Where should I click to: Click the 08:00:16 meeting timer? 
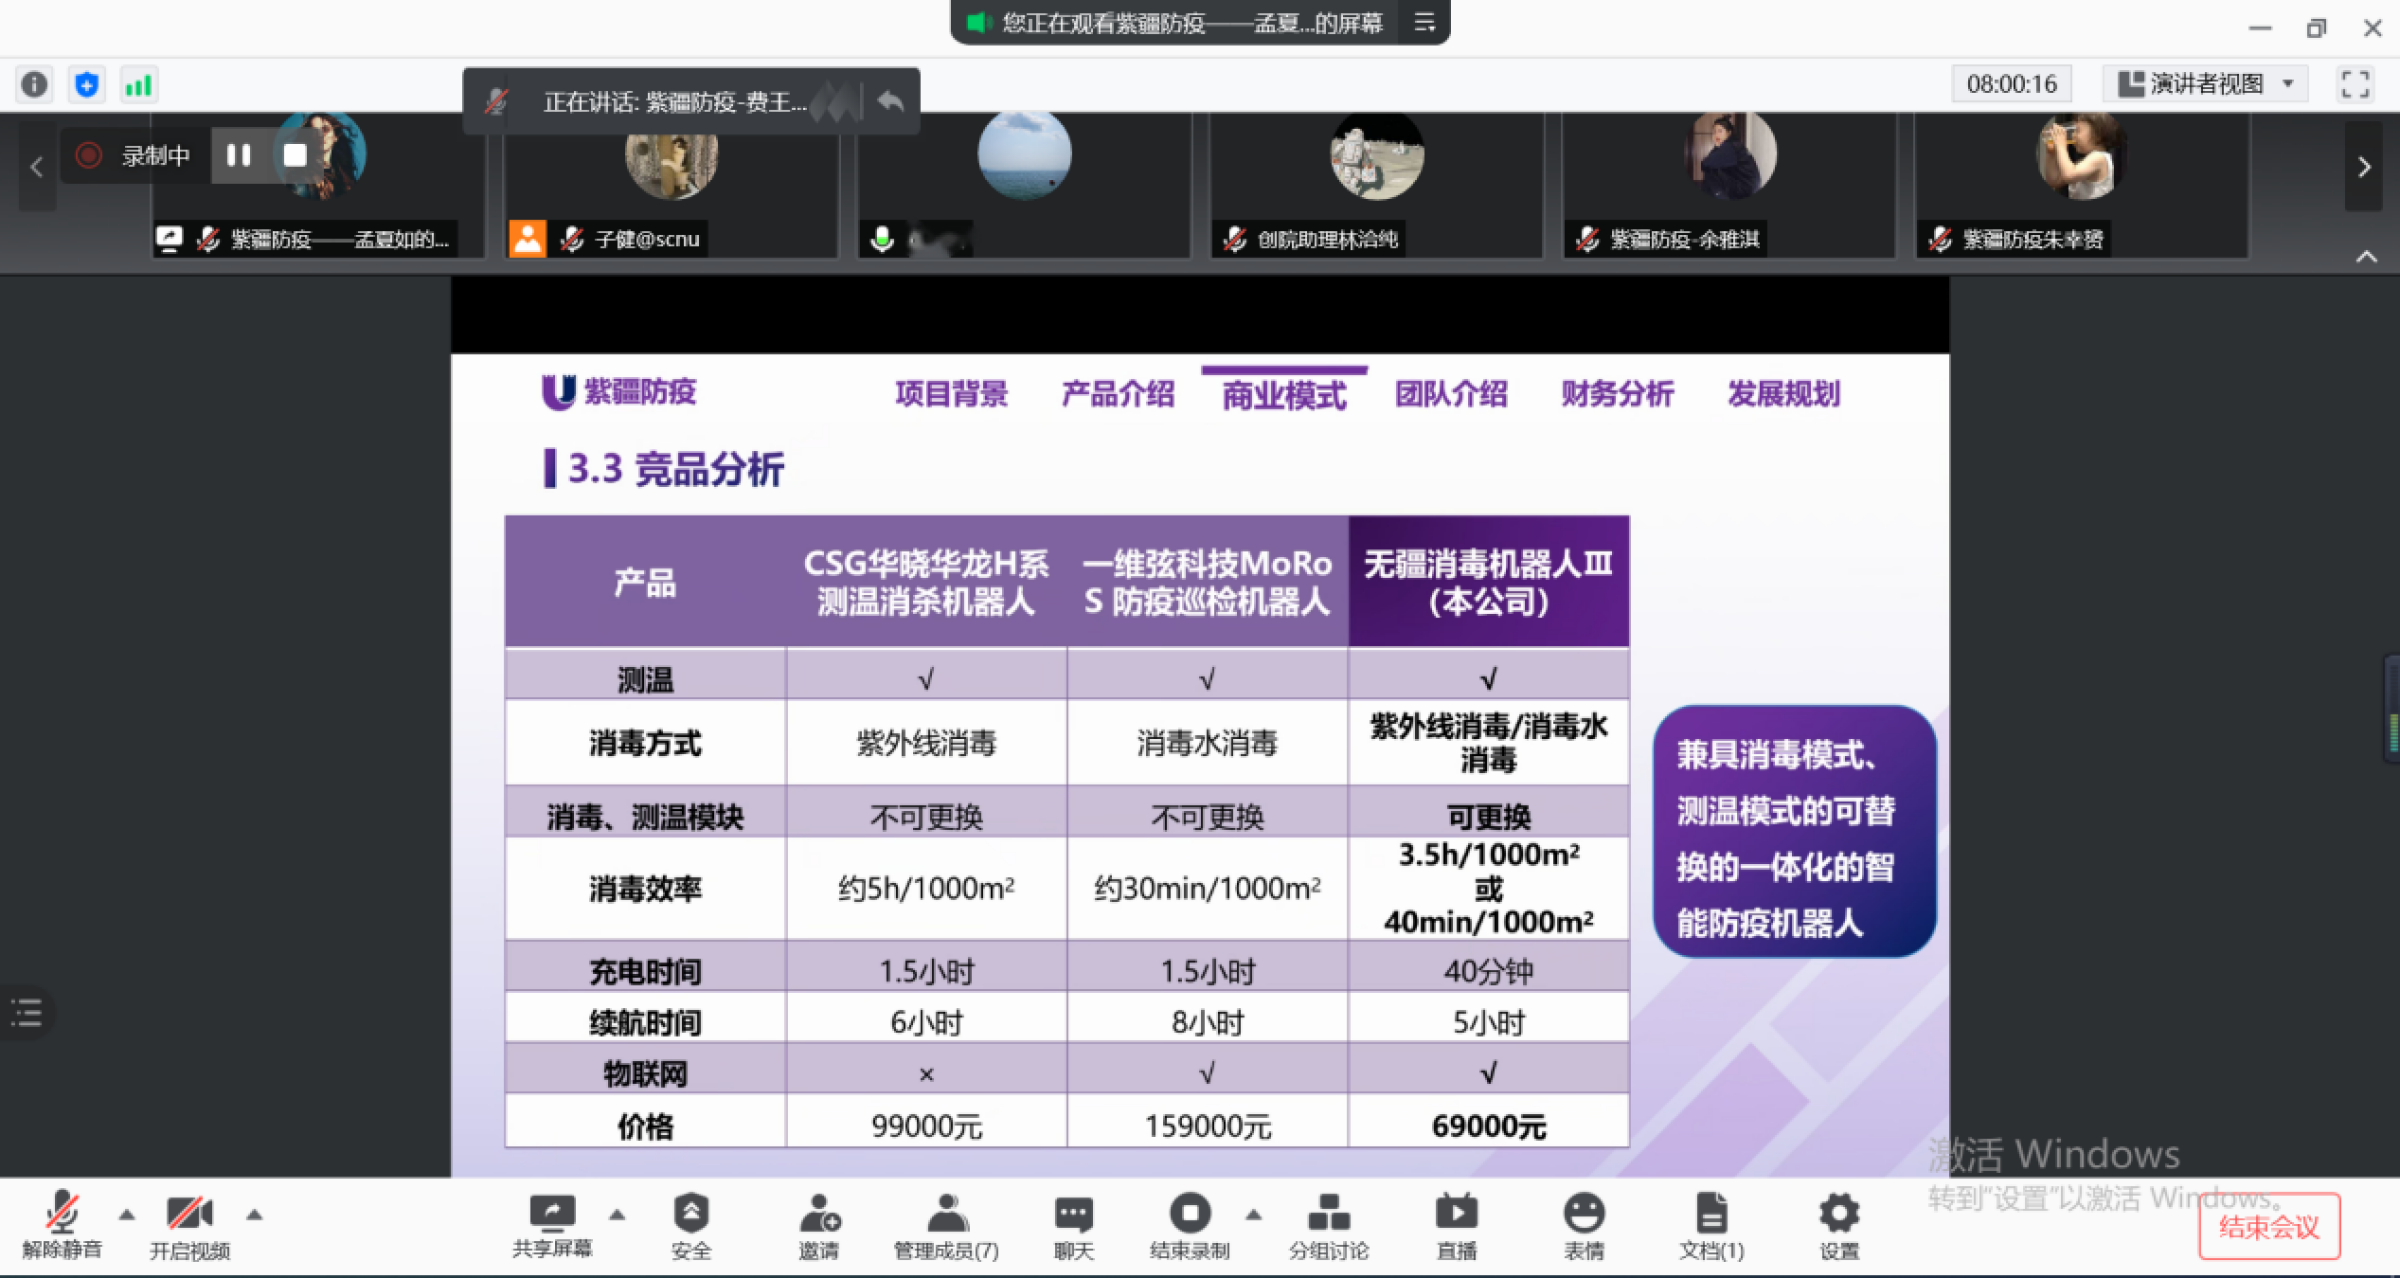click(x=2011, y=84)
